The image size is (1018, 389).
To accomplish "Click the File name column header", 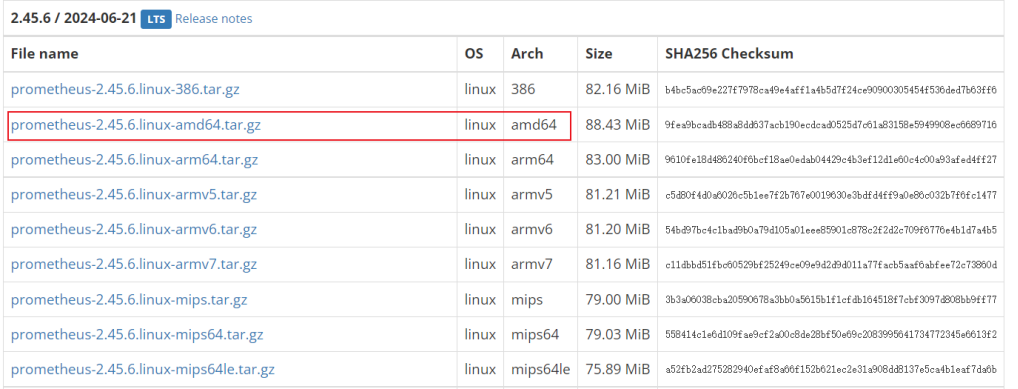I will (45, 53).
